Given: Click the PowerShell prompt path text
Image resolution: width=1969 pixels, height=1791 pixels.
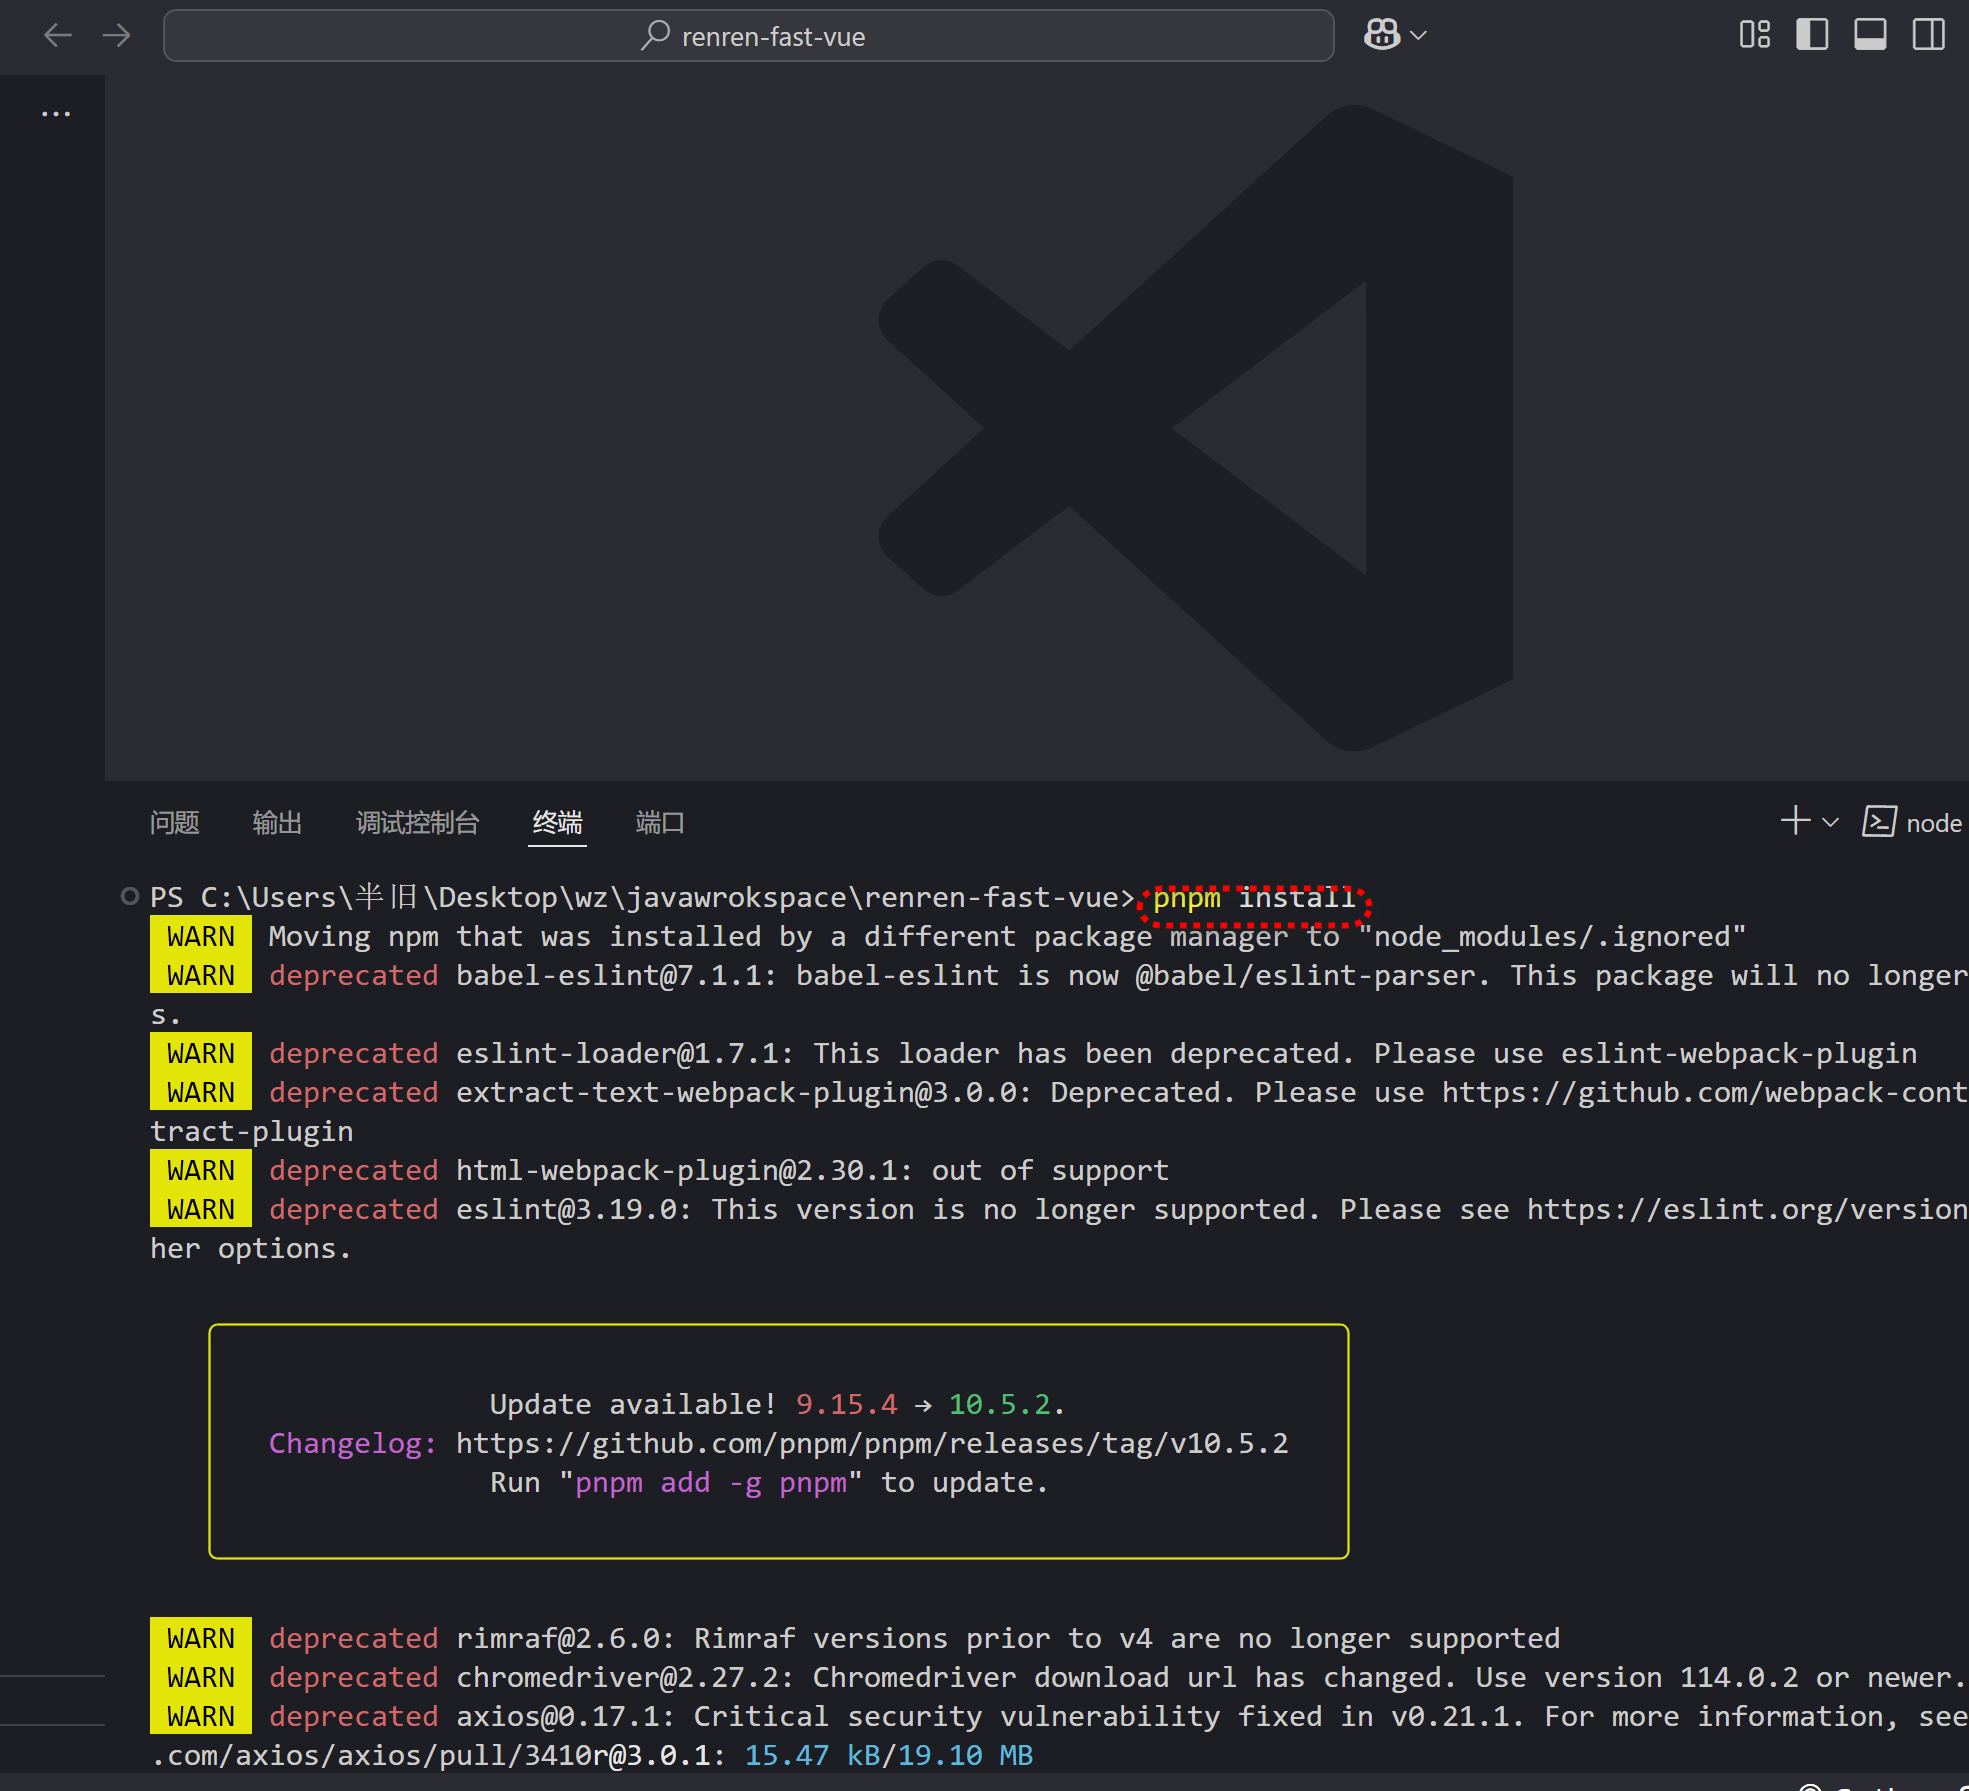Looking at the screenshot, I should tap(642, 897).
